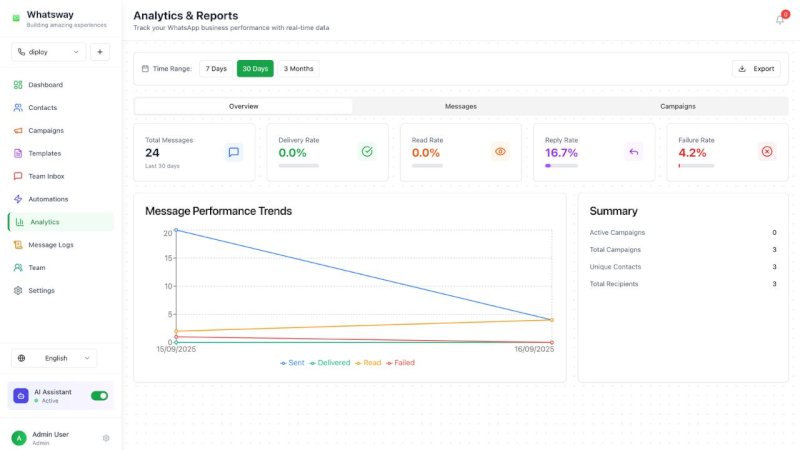Toggle the AI Assistant switch off
This screenshot has height=450, width=800.
(99, 396)
